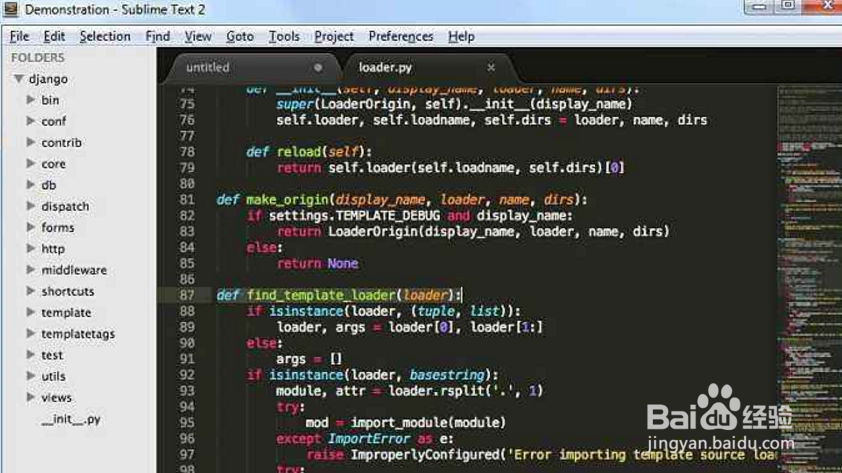Select the views folder label
Viewport: 842px width, 473px height.
click(56, 398)
